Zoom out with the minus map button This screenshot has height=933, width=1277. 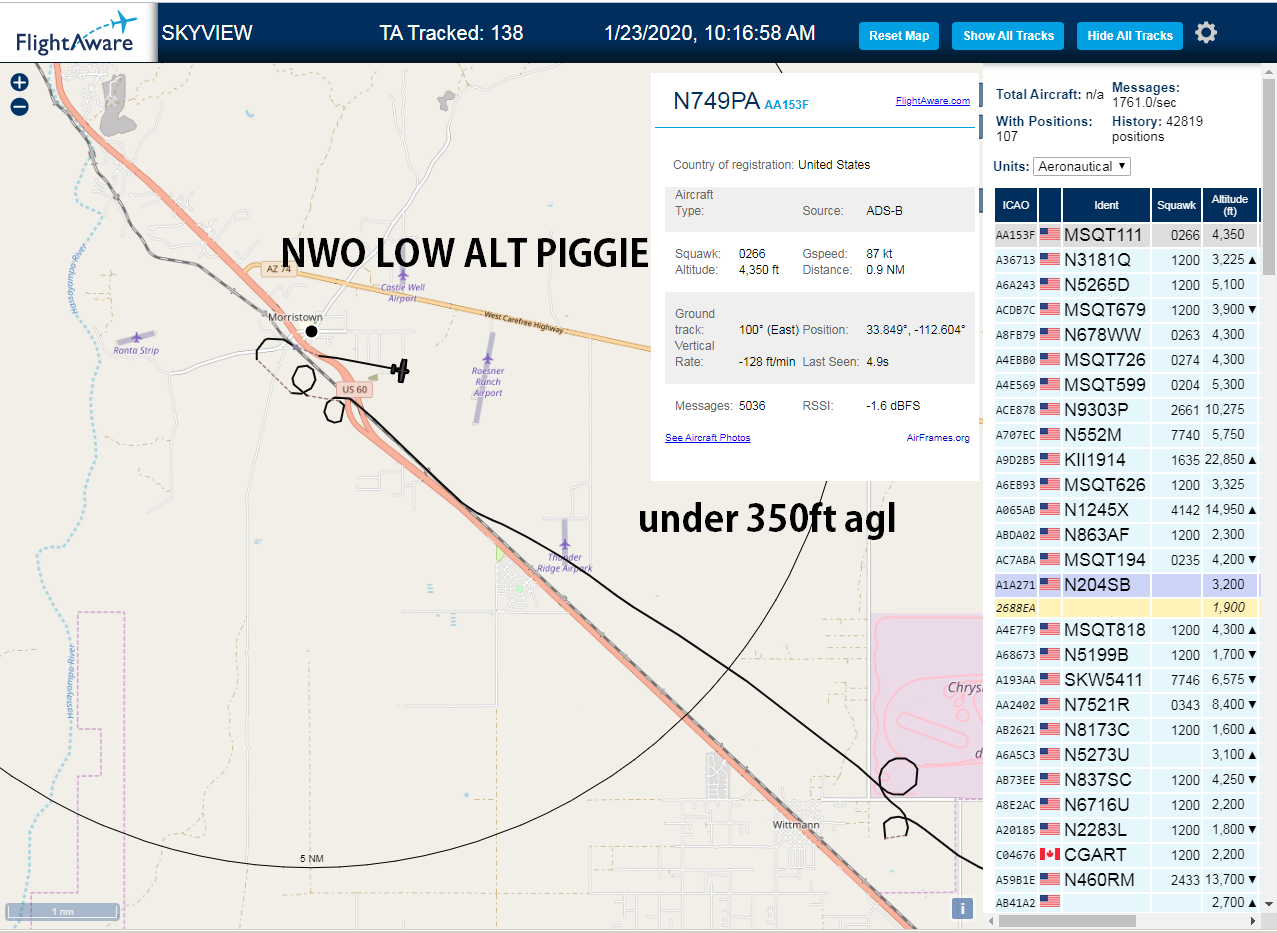click(x=19, y=107)
